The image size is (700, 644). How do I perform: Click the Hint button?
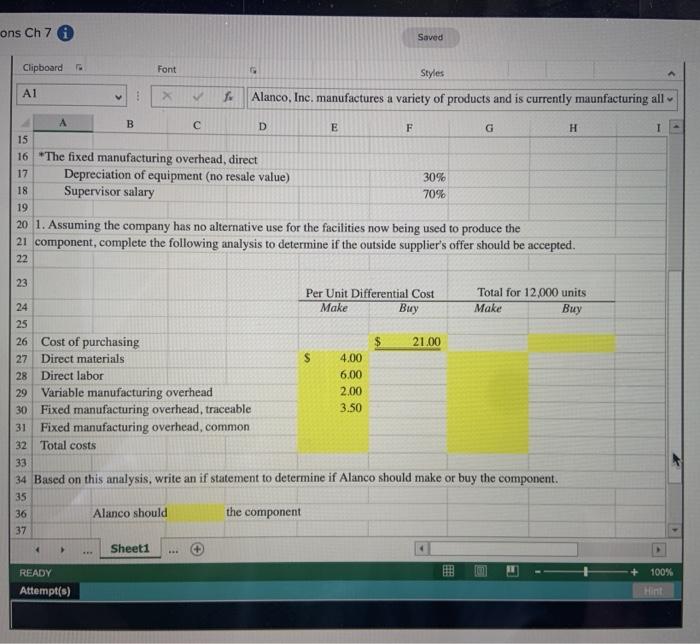(653, 591)
